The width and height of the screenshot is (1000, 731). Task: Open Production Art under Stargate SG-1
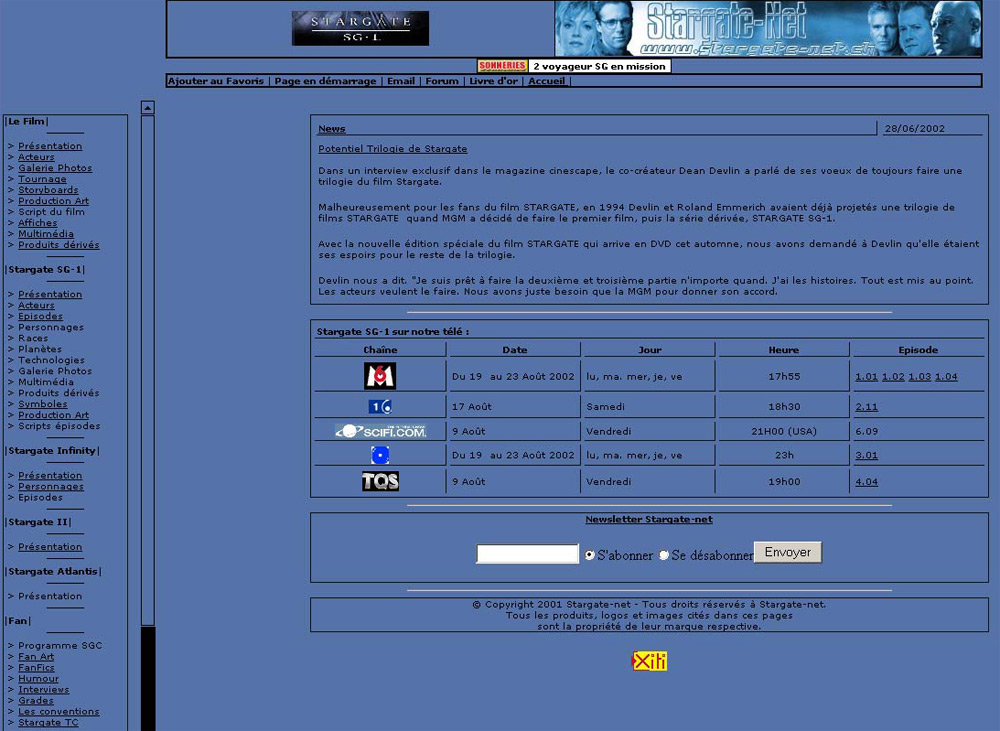(x=54, y=415)
